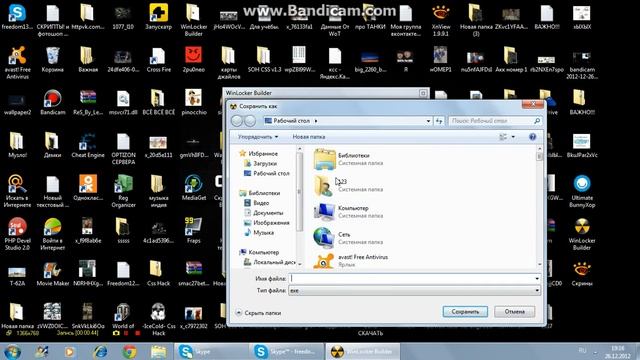The image size is (640, 360).
Task: Select Локальный диск in the navigation pane
Action: [269, 262]
